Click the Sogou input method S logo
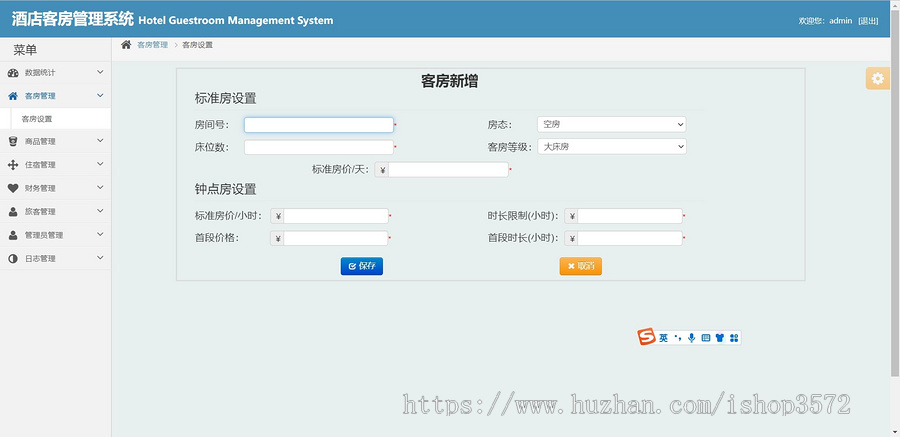Viewport: 900px width, 437px height. (x=647, y=337)
